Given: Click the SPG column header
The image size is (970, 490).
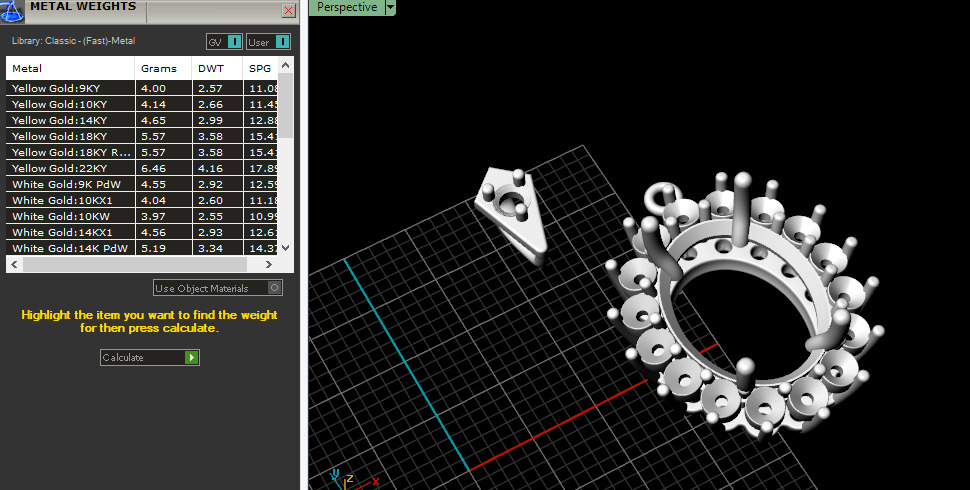Looking at the screenshot, I should (x=260, y=68).
